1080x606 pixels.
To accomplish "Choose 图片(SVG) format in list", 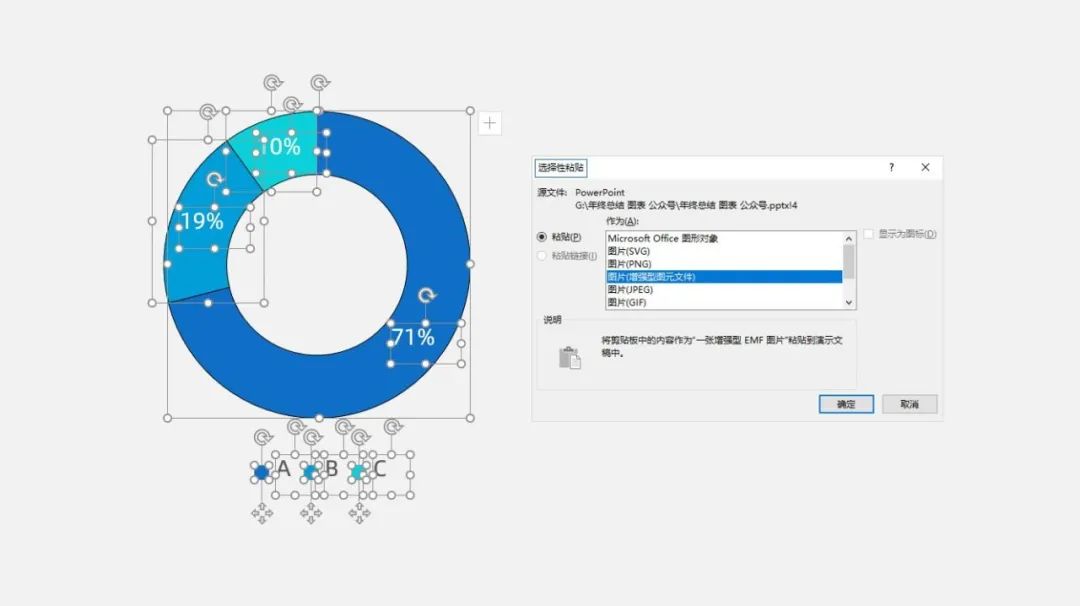I will coord(723,251).
